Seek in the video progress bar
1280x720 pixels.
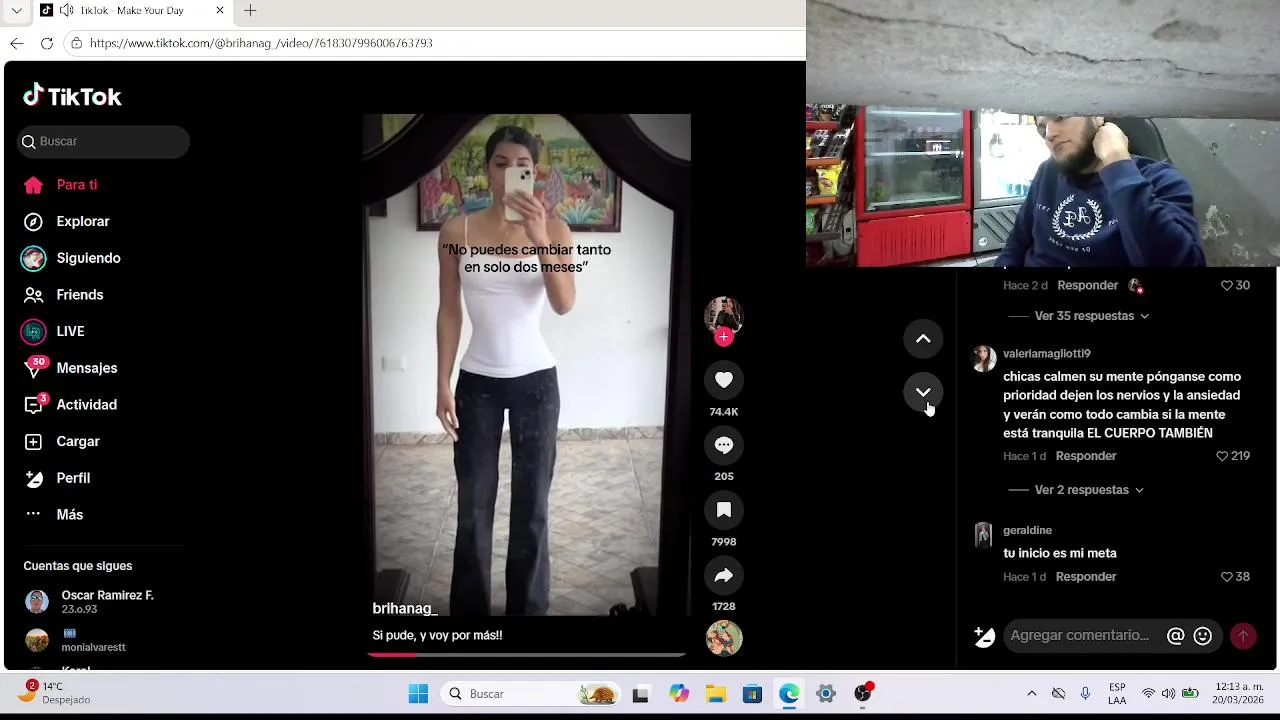click(526, 655)
